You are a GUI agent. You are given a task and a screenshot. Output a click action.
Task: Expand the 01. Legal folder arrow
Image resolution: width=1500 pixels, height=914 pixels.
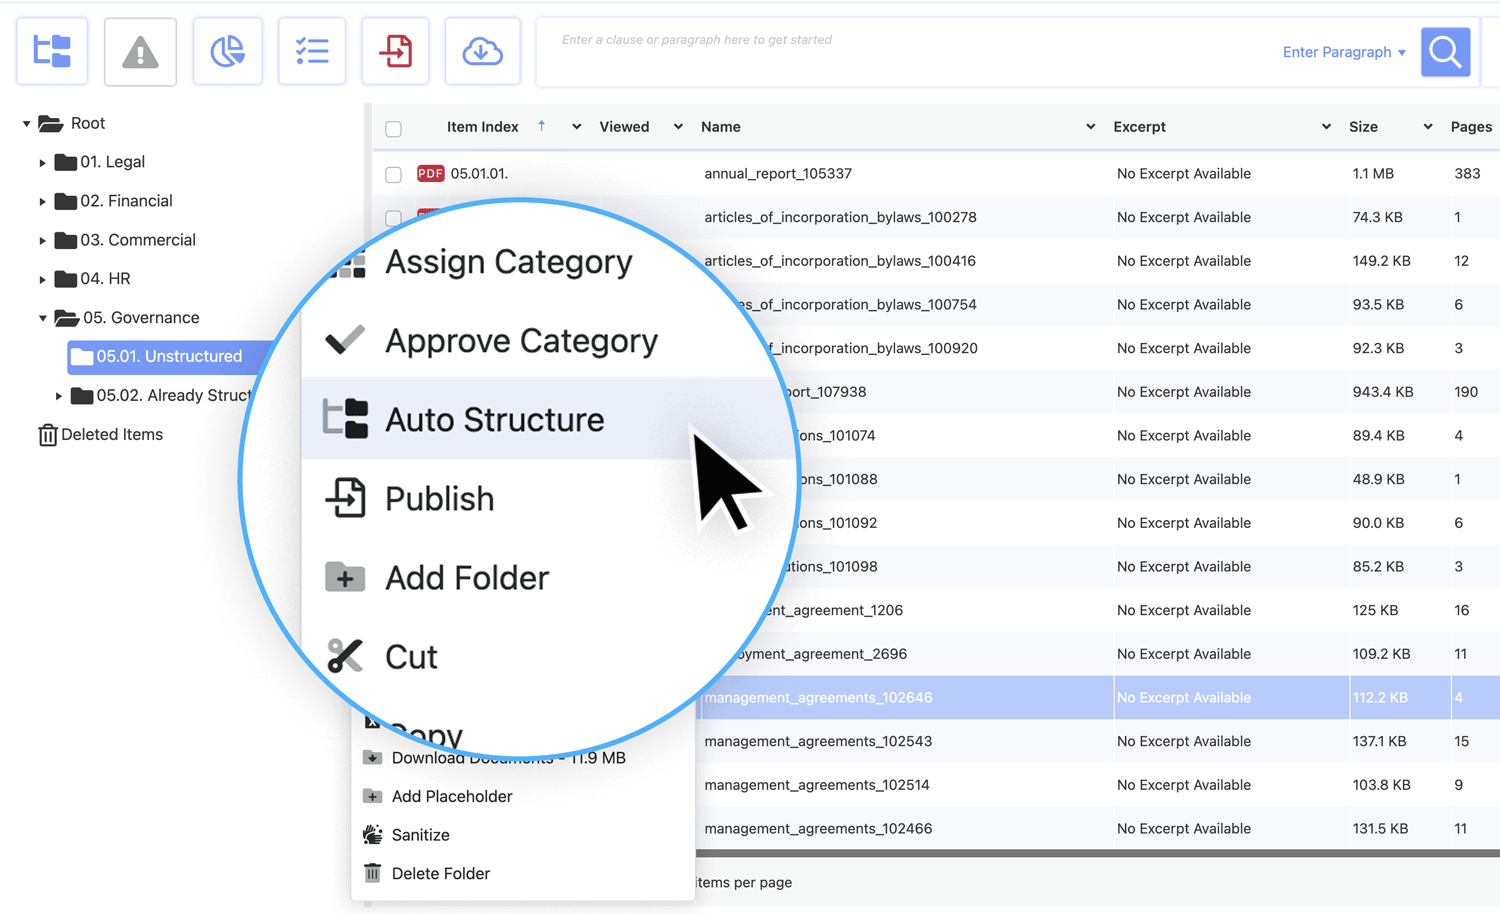(x=42, y=162)
